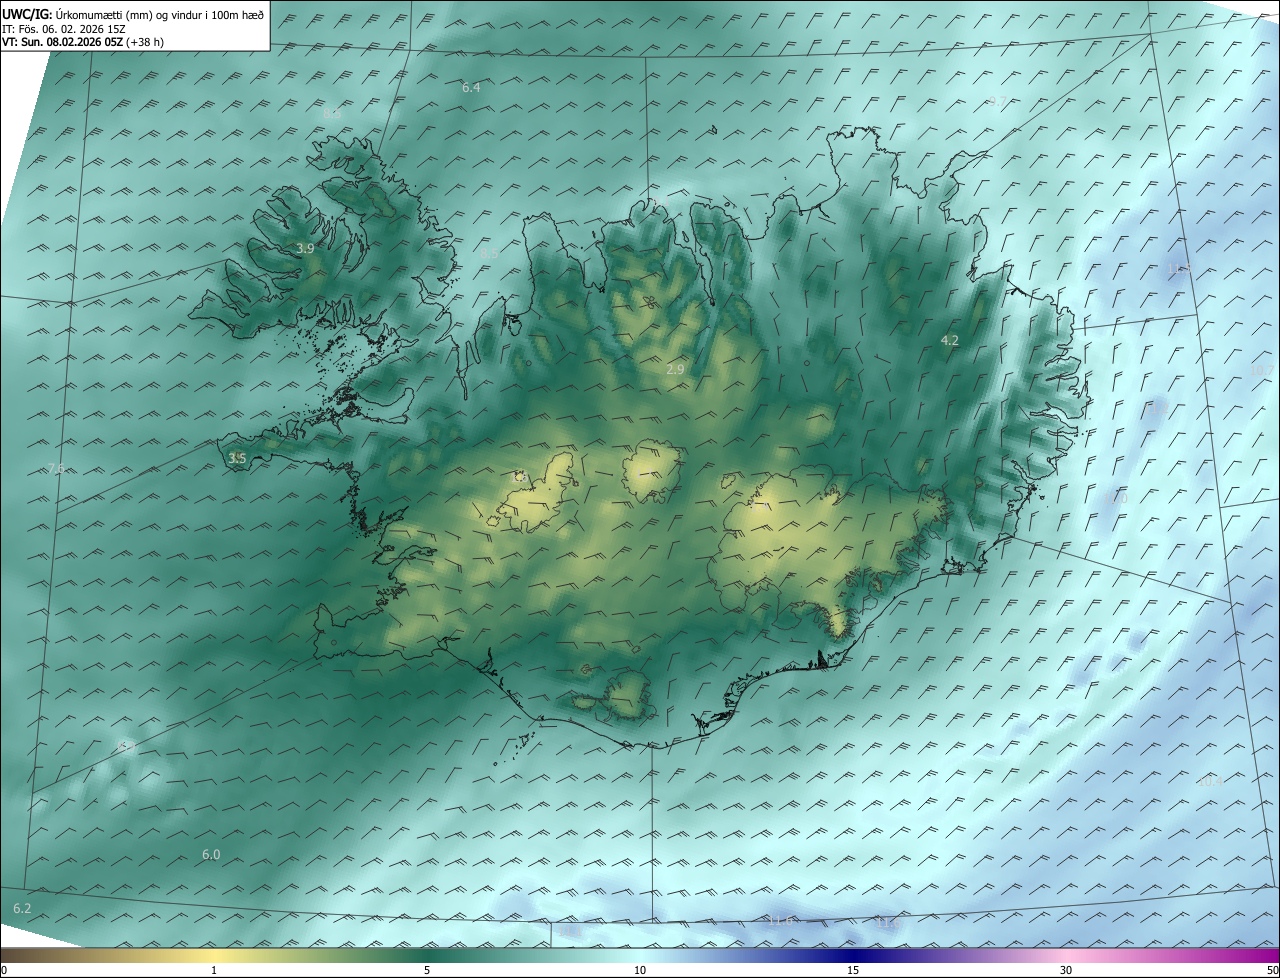1280x978 pixels.
Task: Click the 50 tick label on the color scale
Action: [1272, 970]
